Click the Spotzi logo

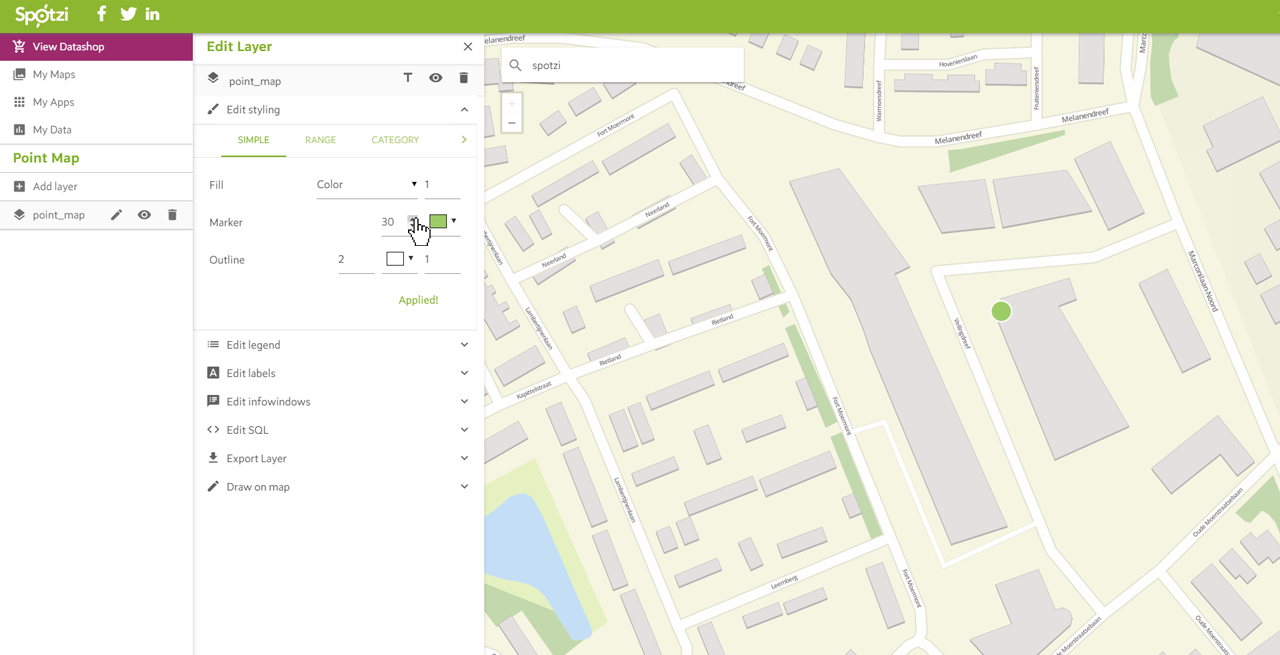(x=42, y=15)
